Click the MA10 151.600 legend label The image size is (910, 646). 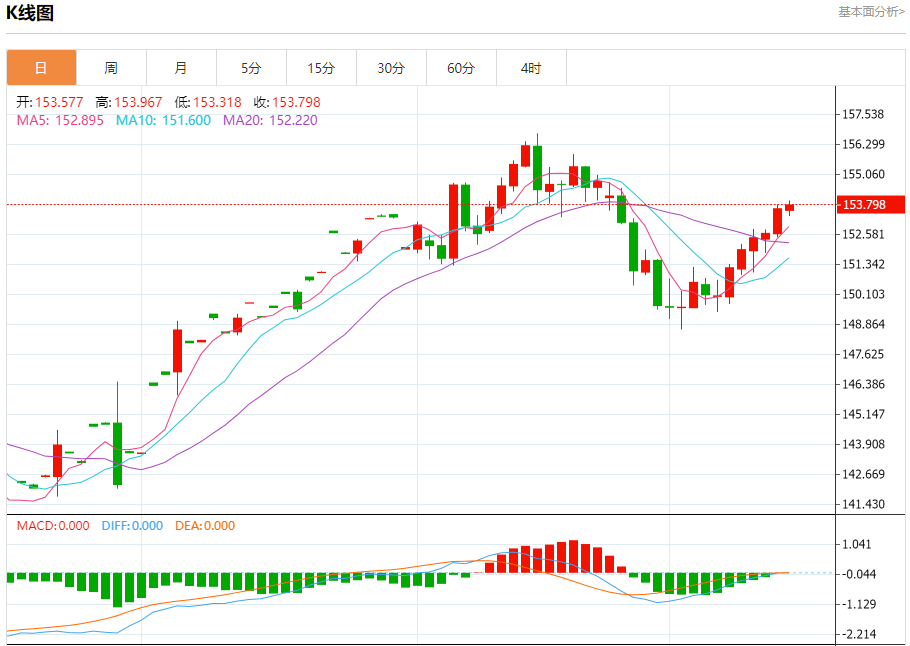[x=163, y=120]
